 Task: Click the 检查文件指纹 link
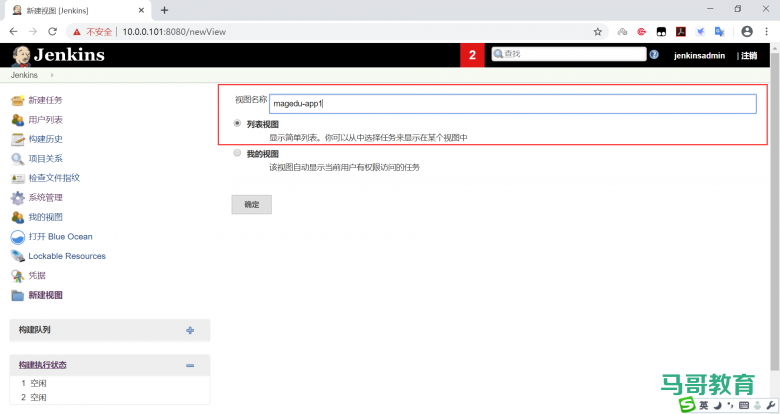(x=54, y=178)
